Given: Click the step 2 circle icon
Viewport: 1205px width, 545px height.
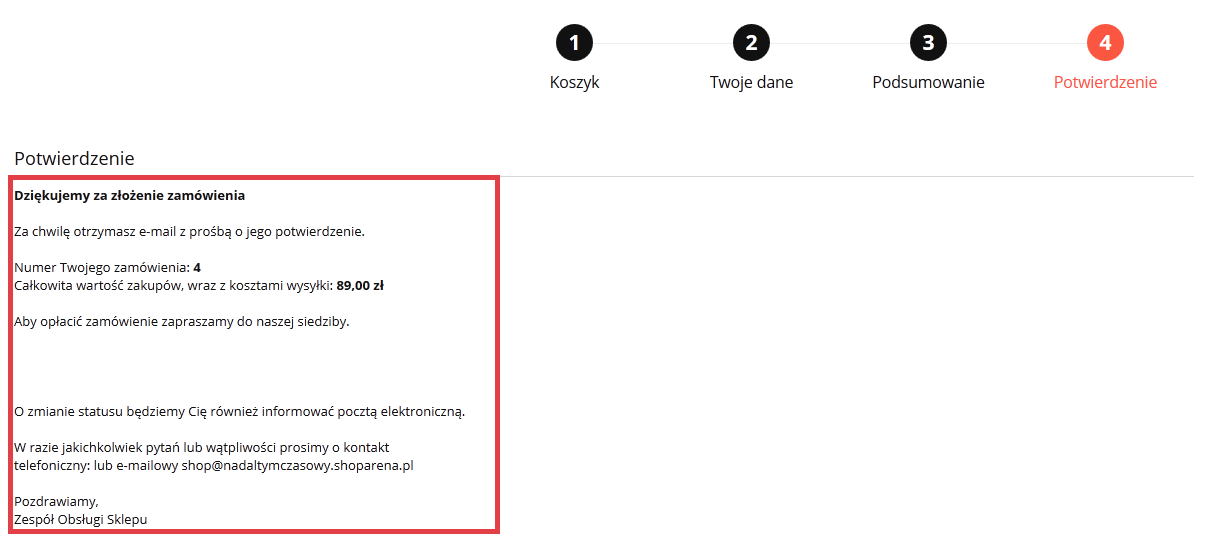Looking at the screenshot, I should point(751,43).
